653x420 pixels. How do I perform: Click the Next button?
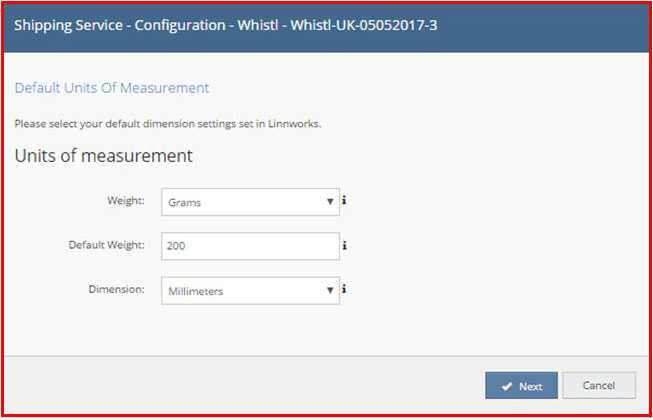point(521,385)
